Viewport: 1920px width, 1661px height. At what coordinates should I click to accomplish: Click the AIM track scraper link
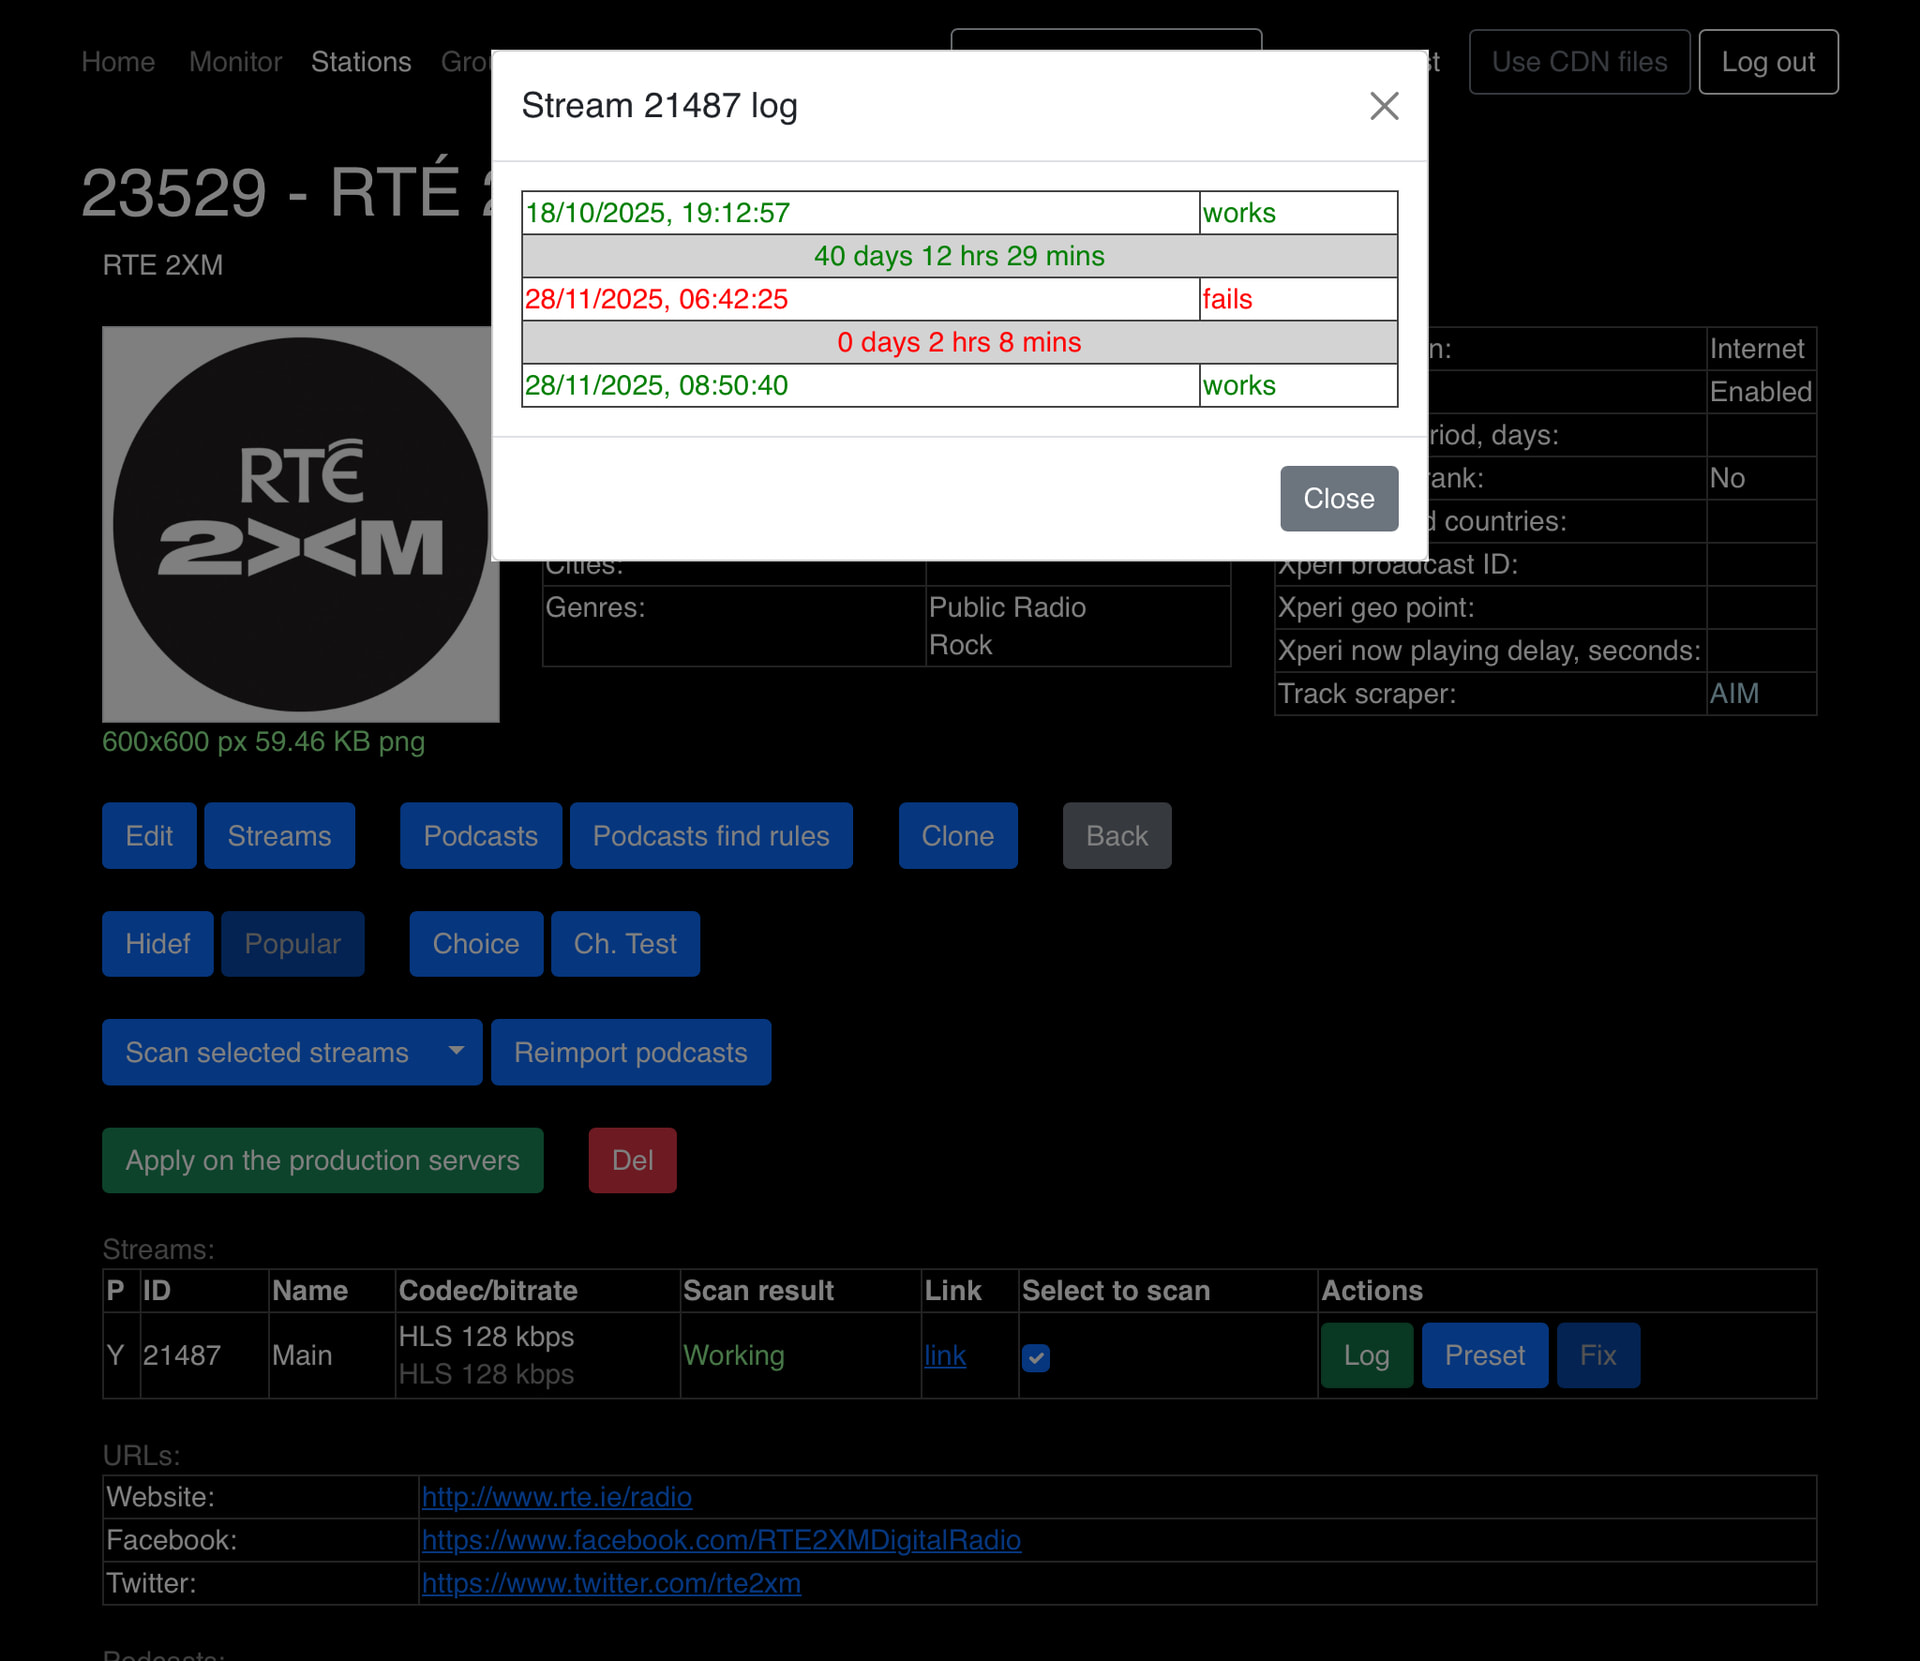pyautogui.click(x=1733, y=693)
